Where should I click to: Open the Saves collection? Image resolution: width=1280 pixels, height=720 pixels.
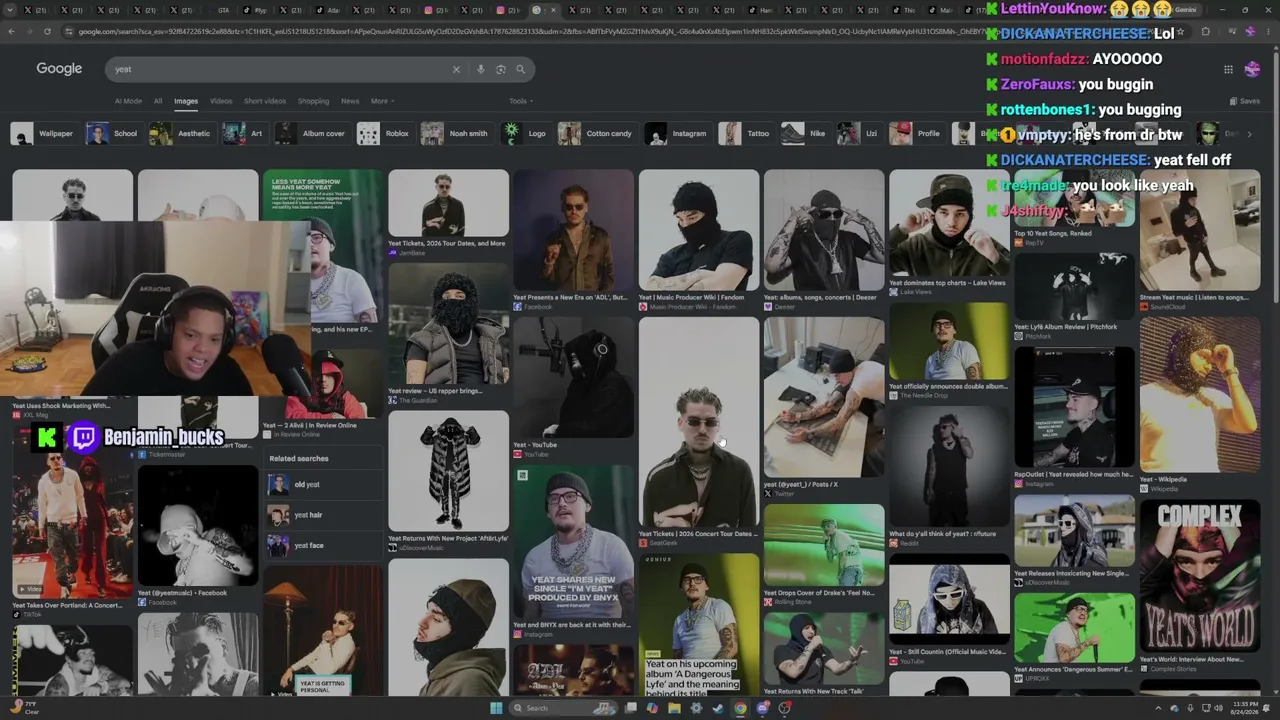coord(1245,101)
